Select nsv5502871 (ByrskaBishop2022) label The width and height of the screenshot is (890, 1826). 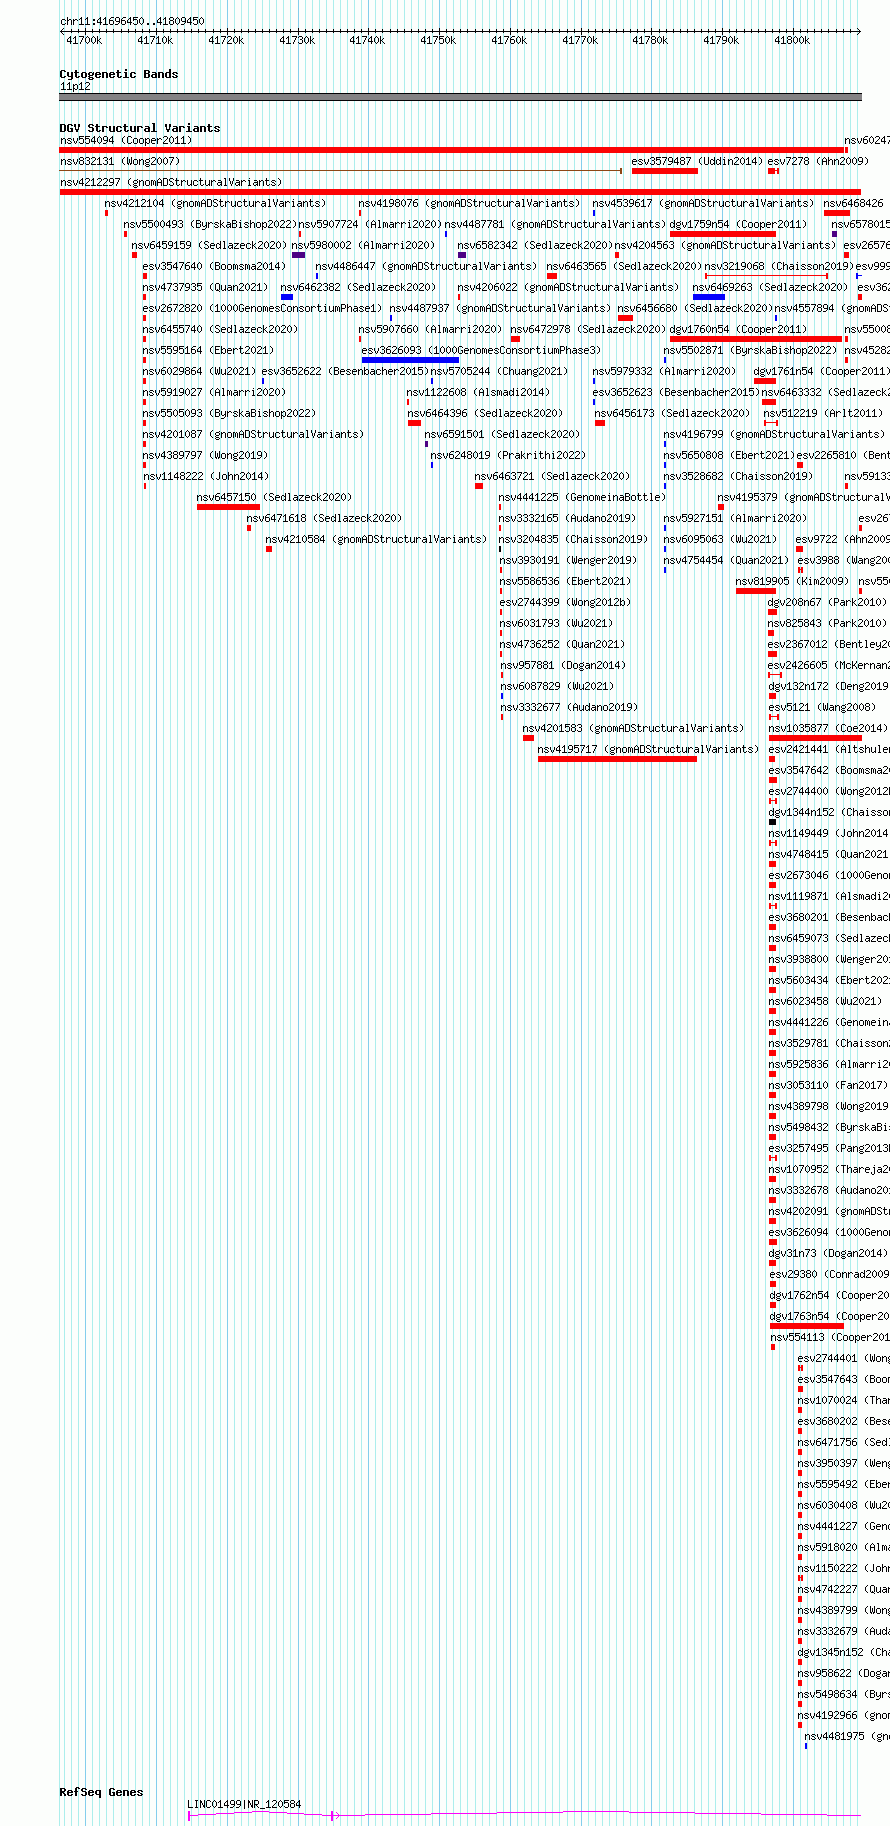(x=750, y=351)
